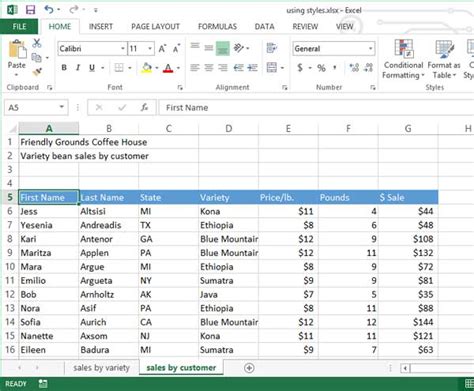Switch to the DATA tab
Viewport: 474px width, 391px height.
[x=264, y=27]
